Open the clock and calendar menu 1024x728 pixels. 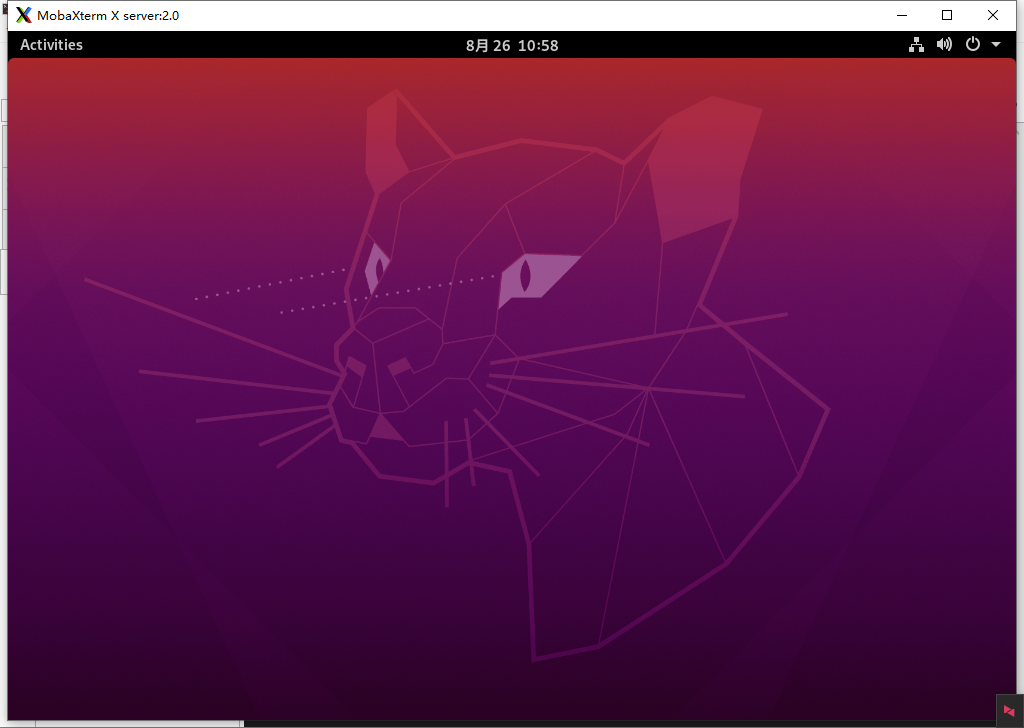pyautogui.click(x=512, y=46)
